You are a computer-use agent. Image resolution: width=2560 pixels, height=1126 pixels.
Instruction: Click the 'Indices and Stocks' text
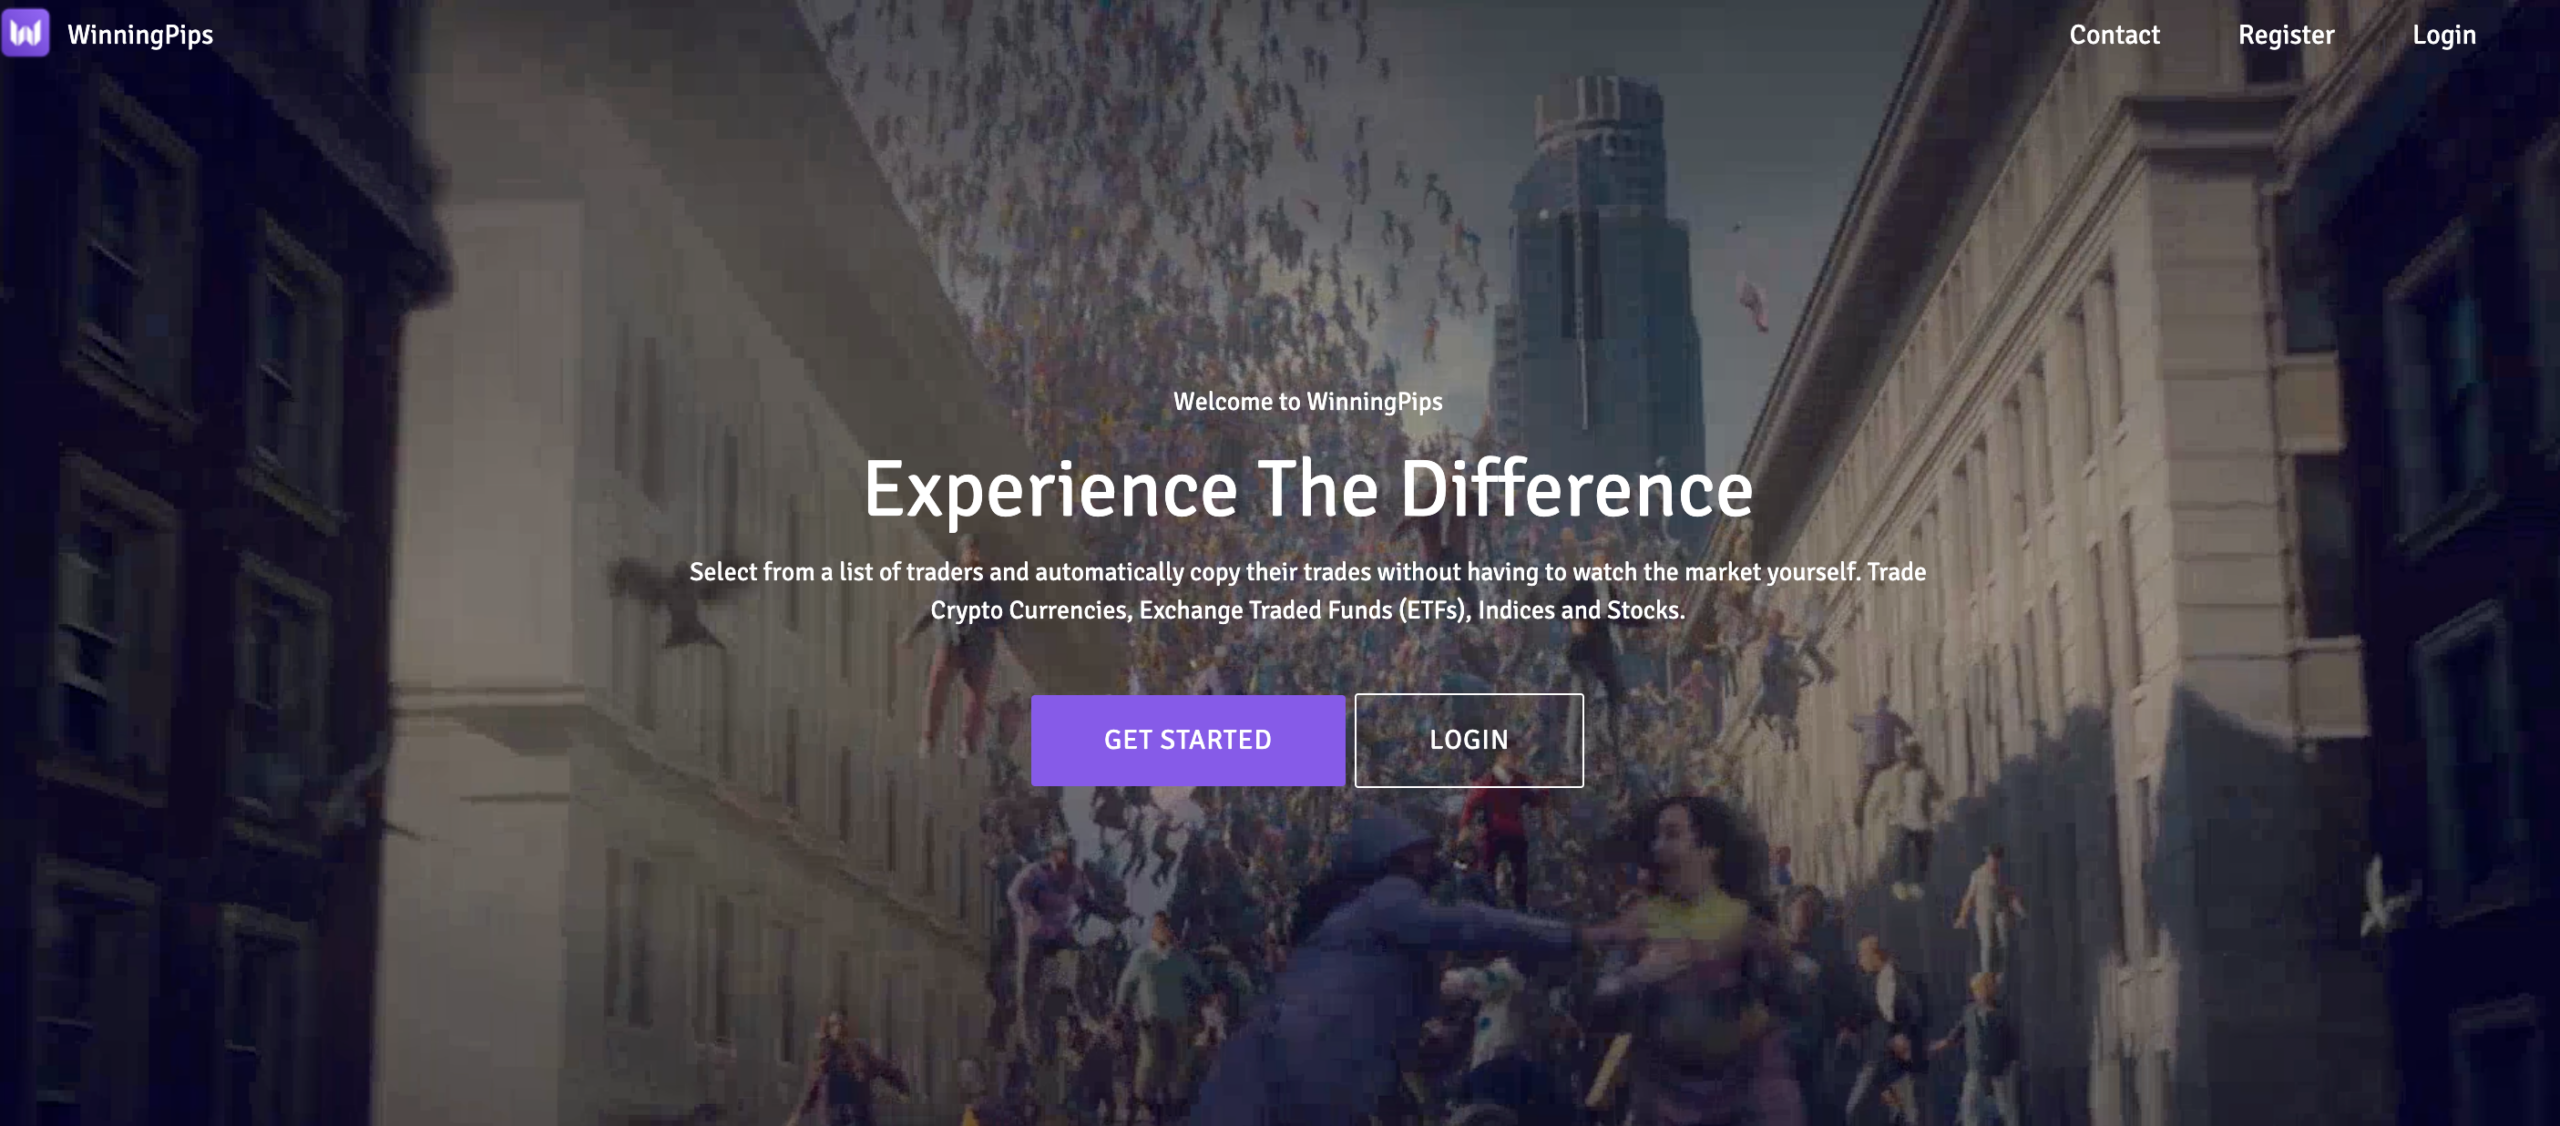tap(1581, 610)
